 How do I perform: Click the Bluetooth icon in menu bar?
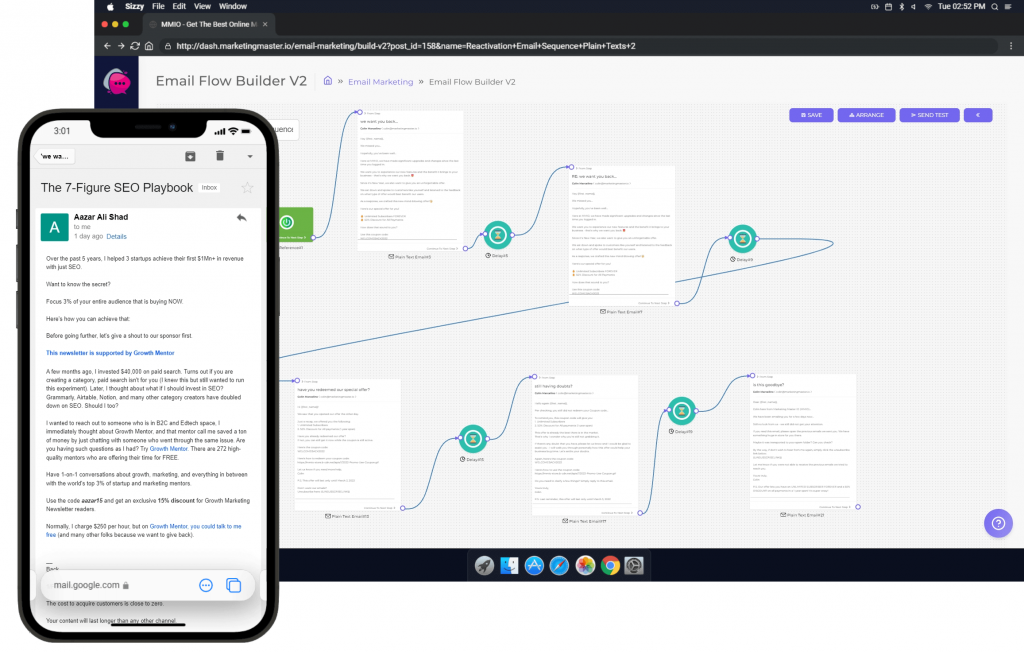click(901, 7)
